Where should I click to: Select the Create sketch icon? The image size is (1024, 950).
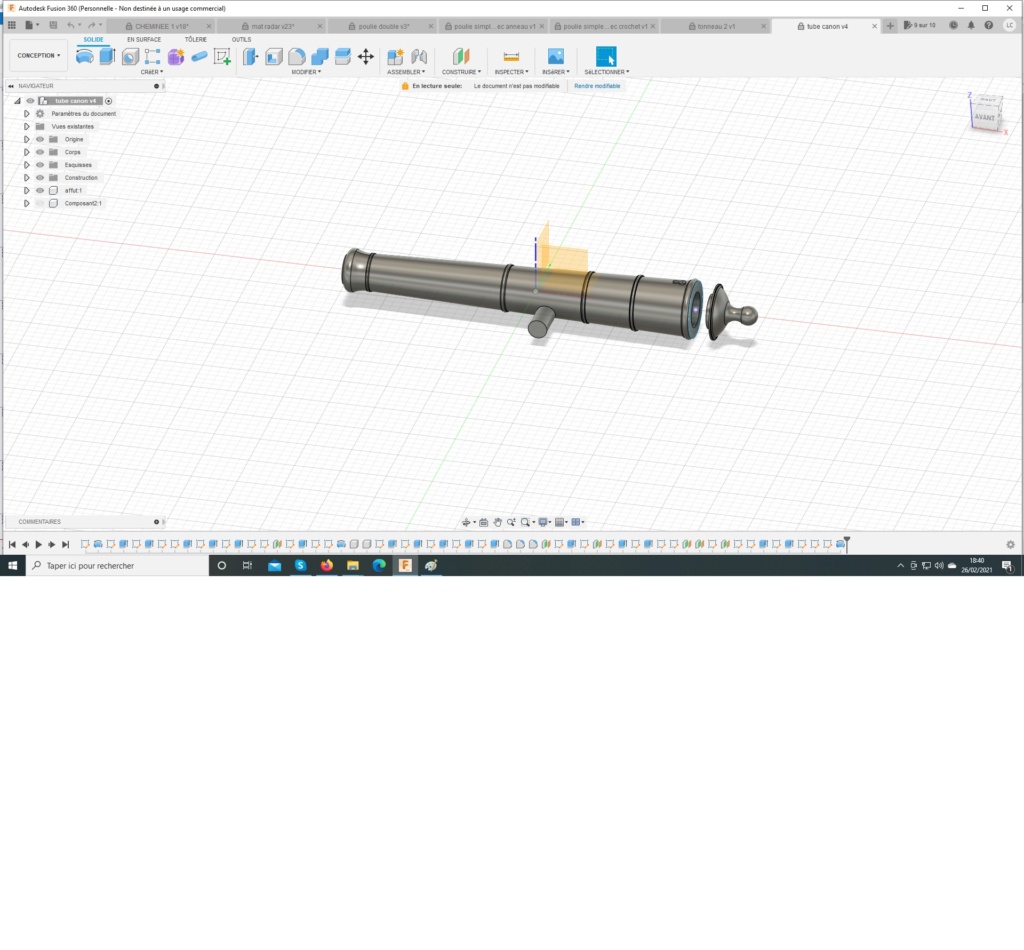[222, 57]
